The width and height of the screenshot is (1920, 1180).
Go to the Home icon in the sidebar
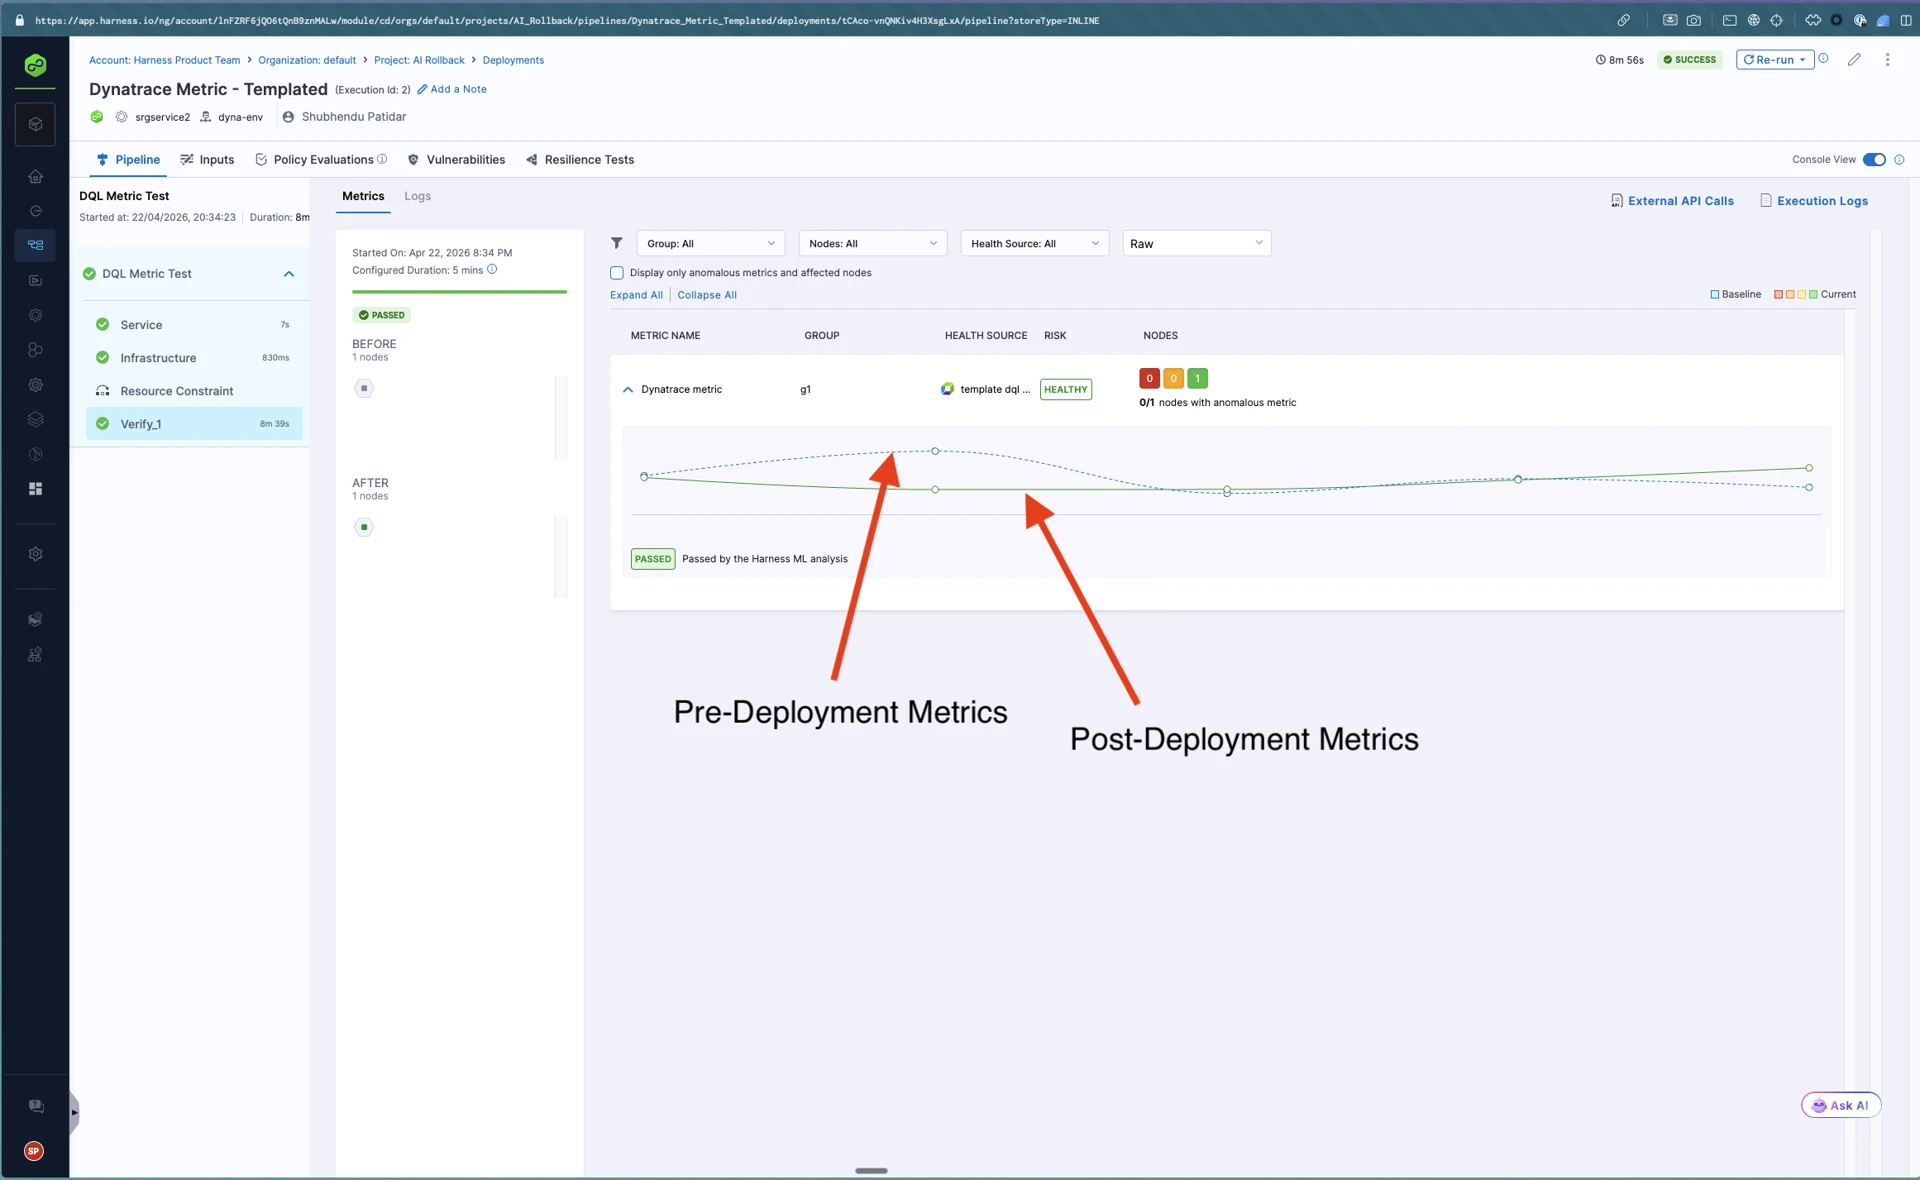(35, 177)
